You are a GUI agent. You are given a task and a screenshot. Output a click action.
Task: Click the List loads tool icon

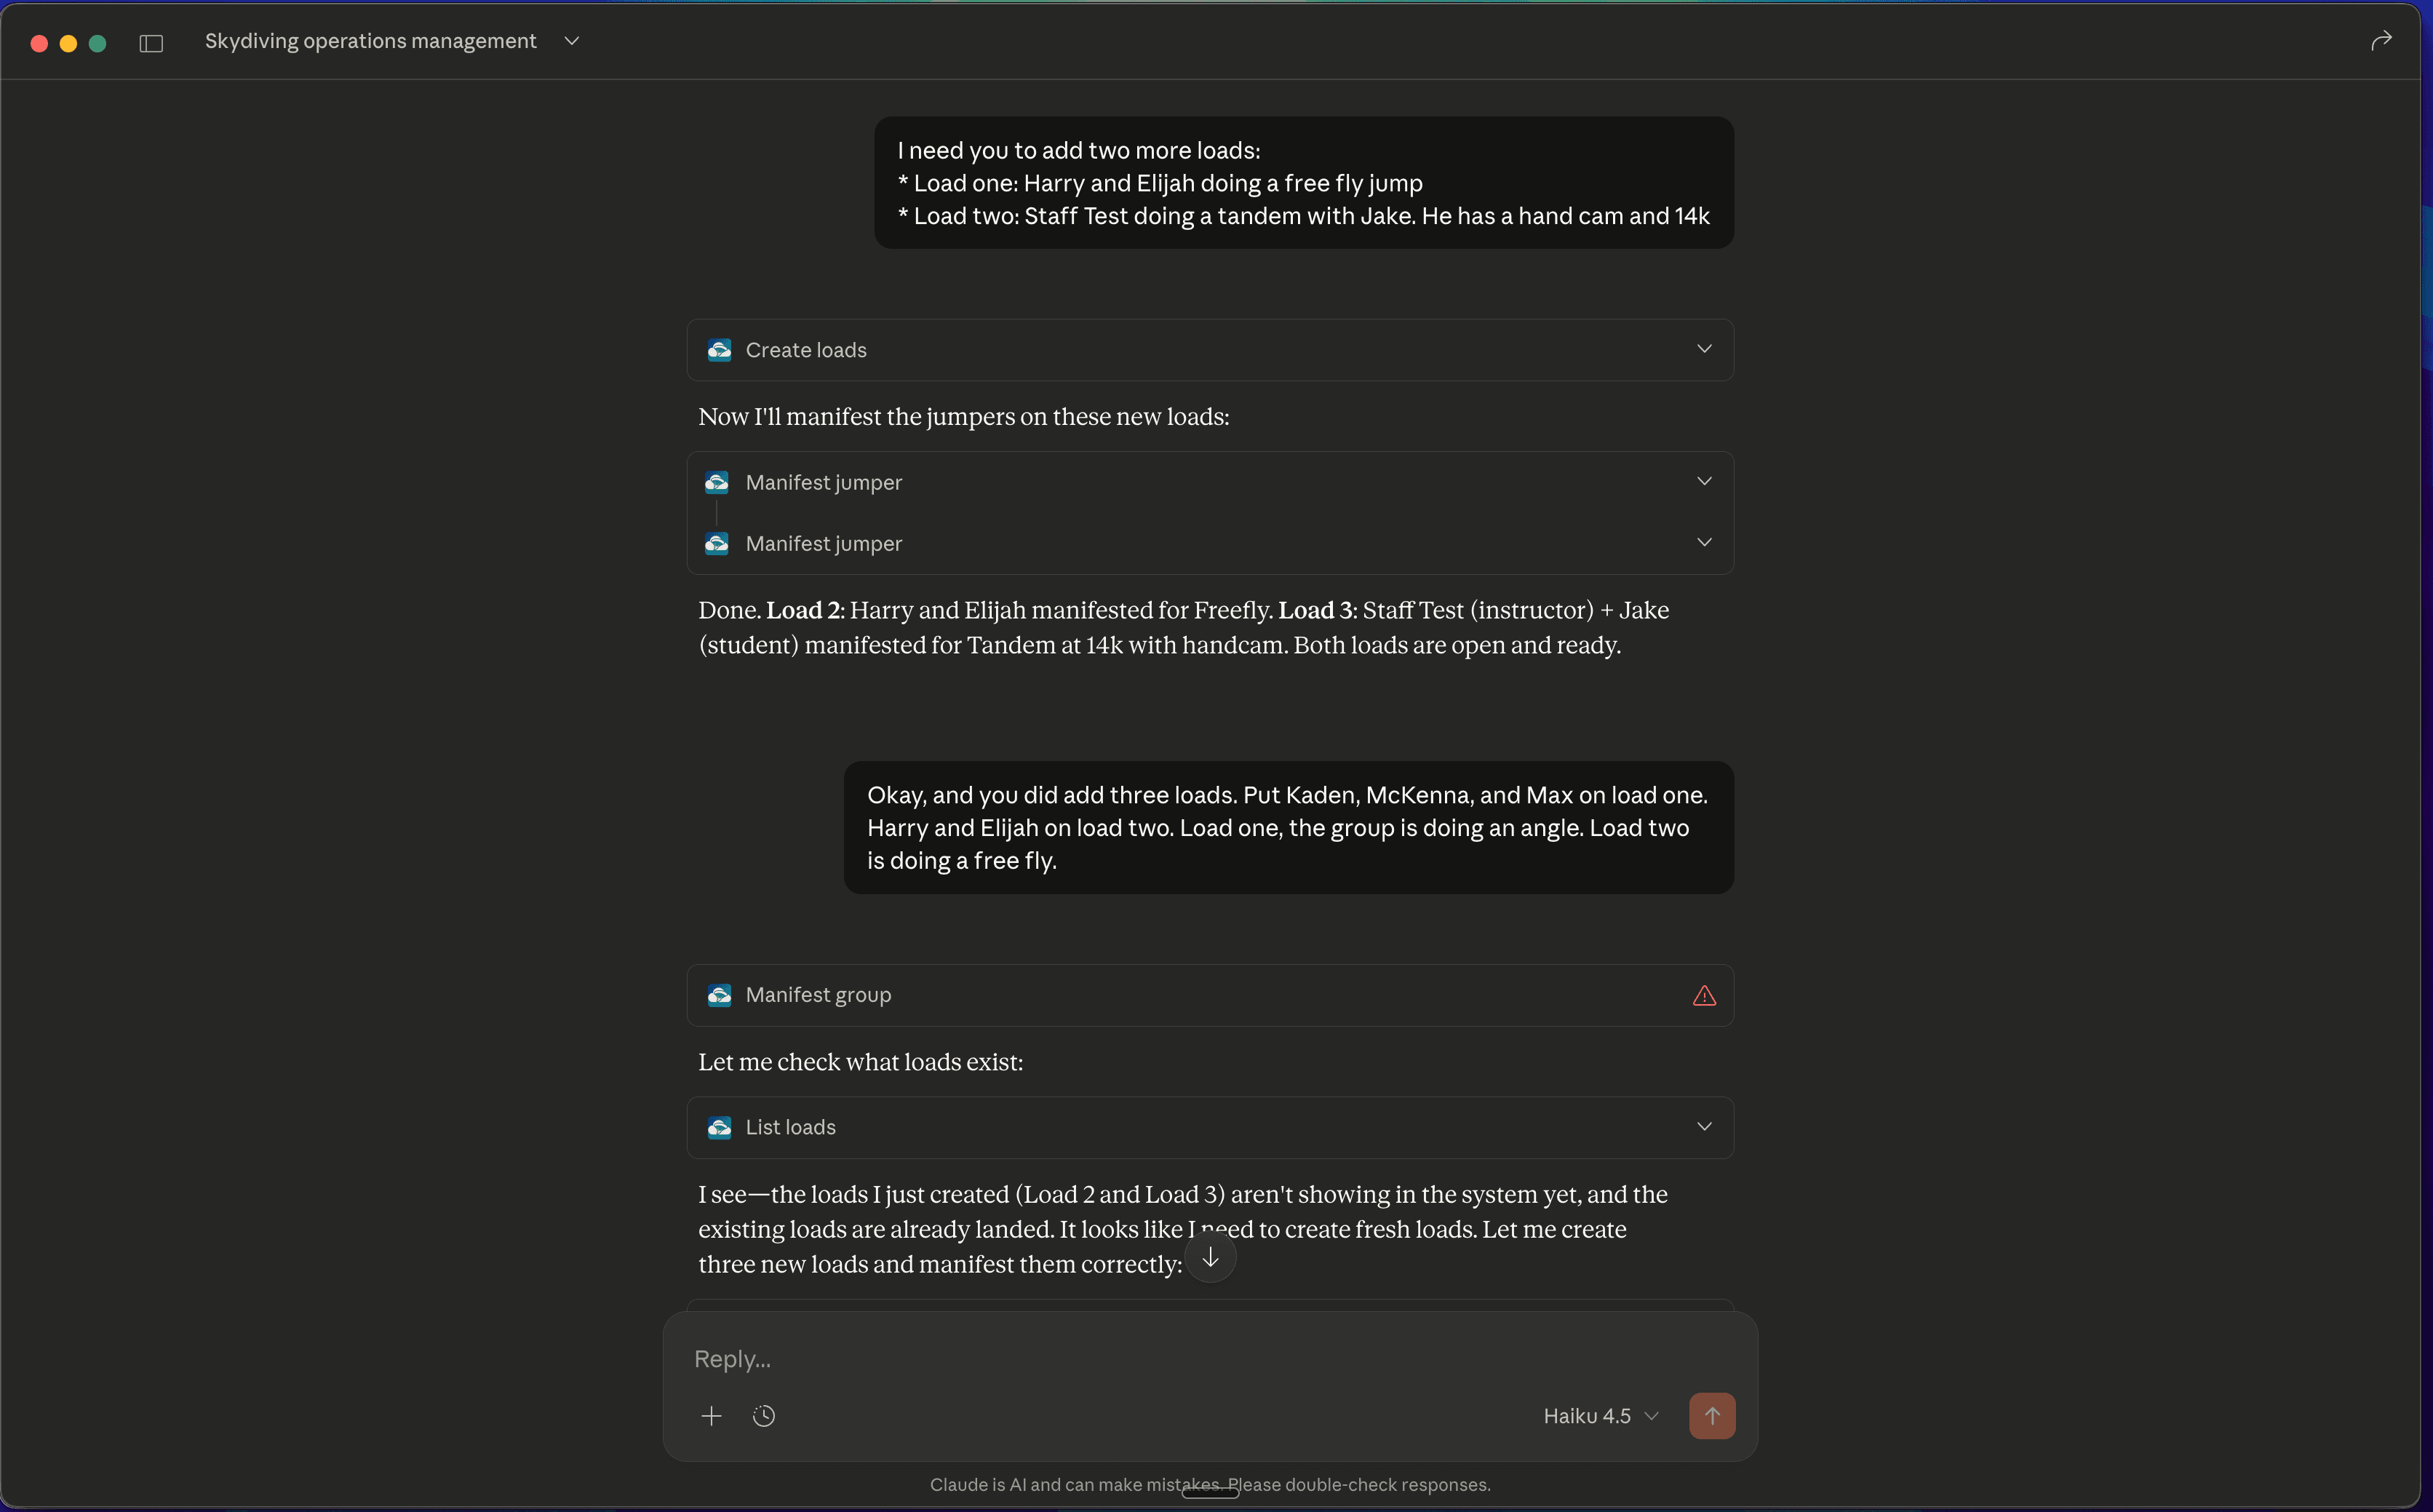point(719,1127)
